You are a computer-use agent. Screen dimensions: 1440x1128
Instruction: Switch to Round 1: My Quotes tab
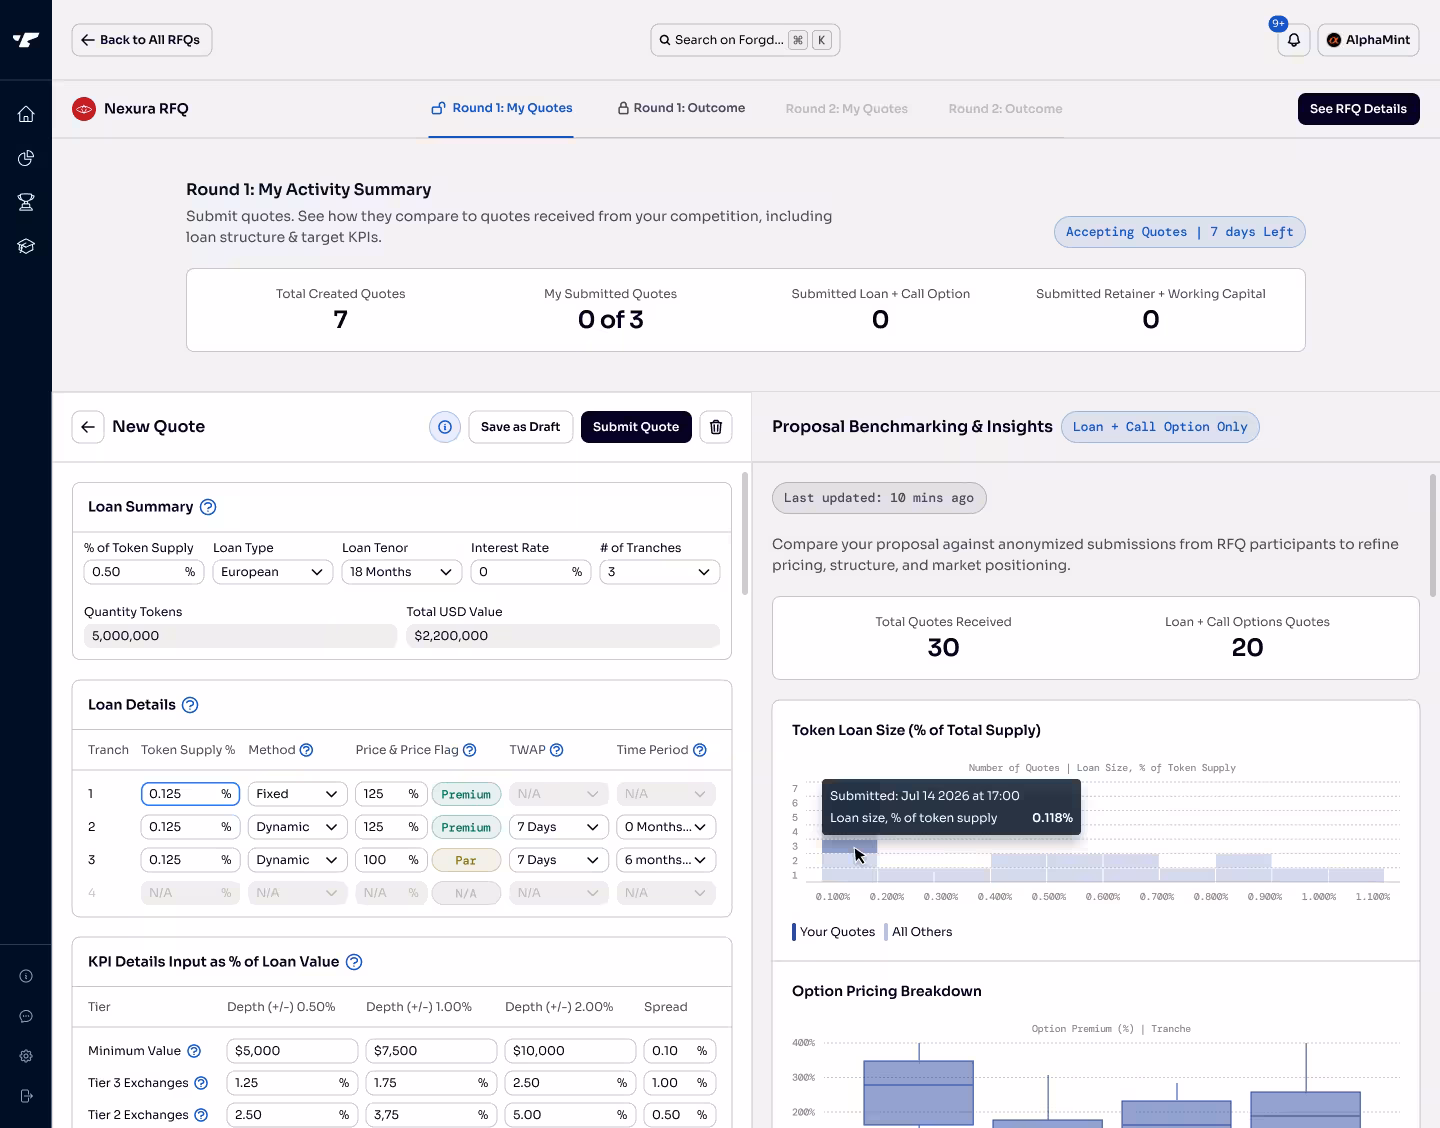[501, 108]
